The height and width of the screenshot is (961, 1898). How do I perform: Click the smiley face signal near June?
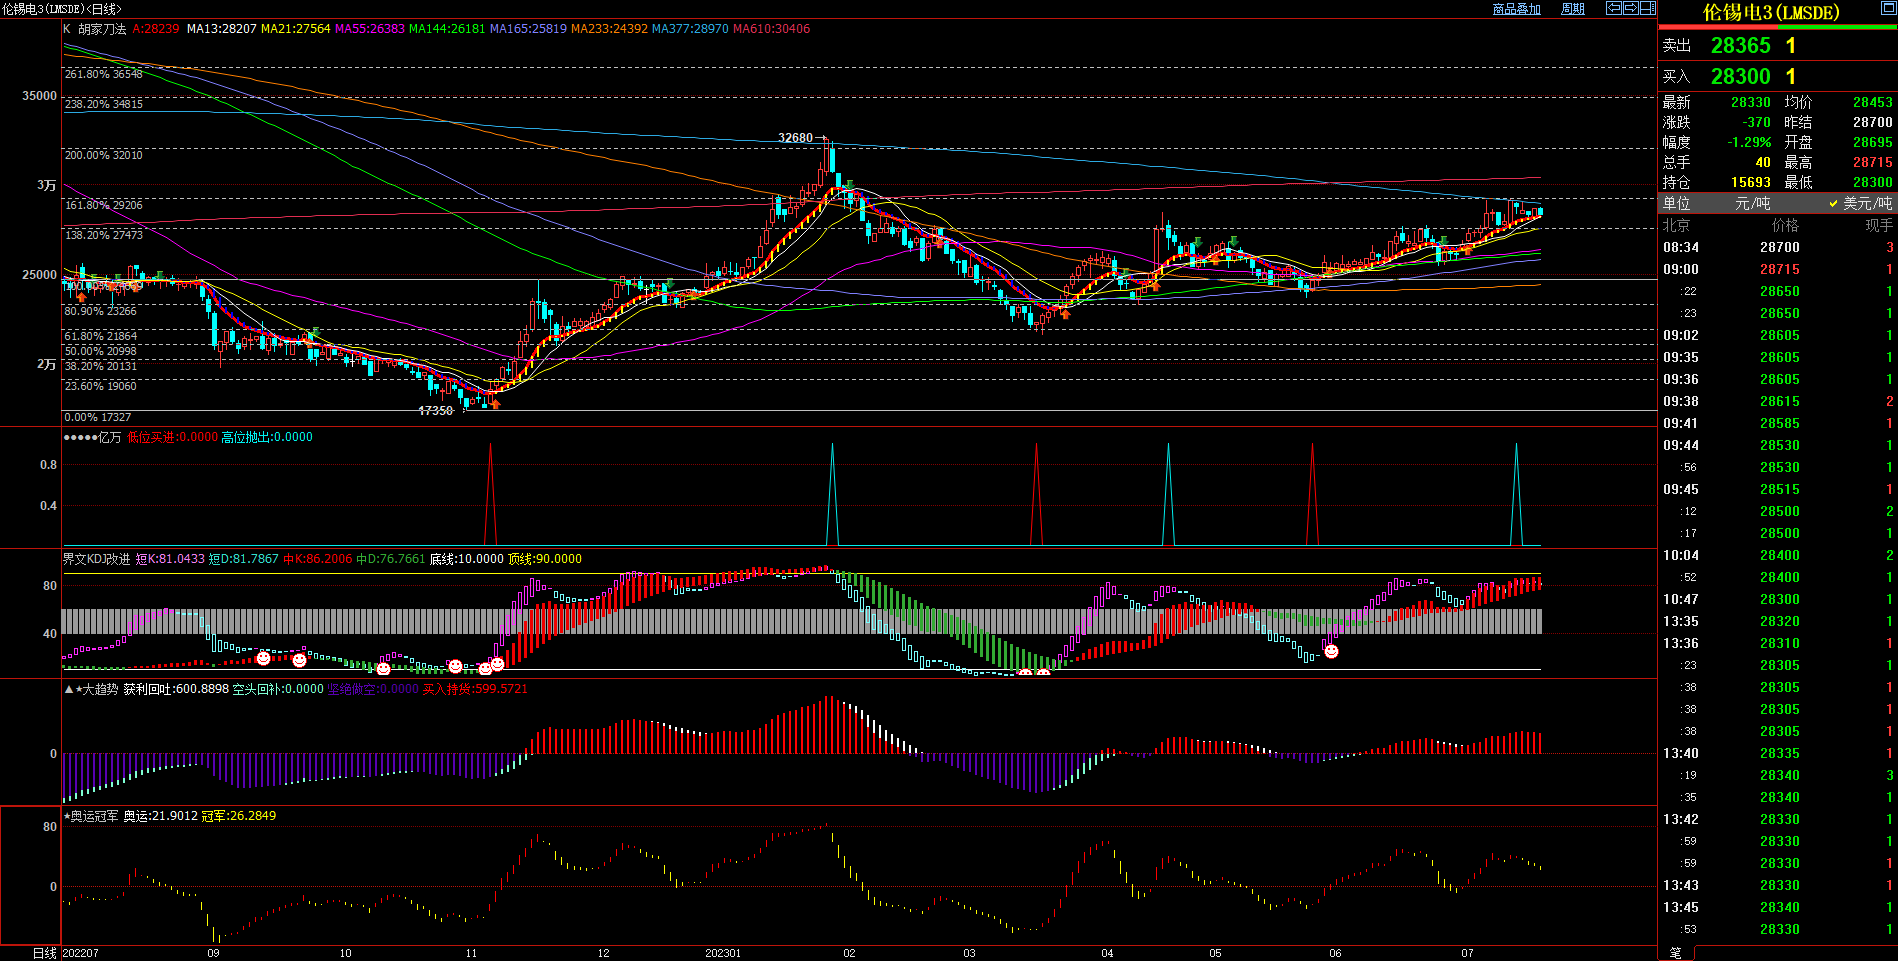1331,652
